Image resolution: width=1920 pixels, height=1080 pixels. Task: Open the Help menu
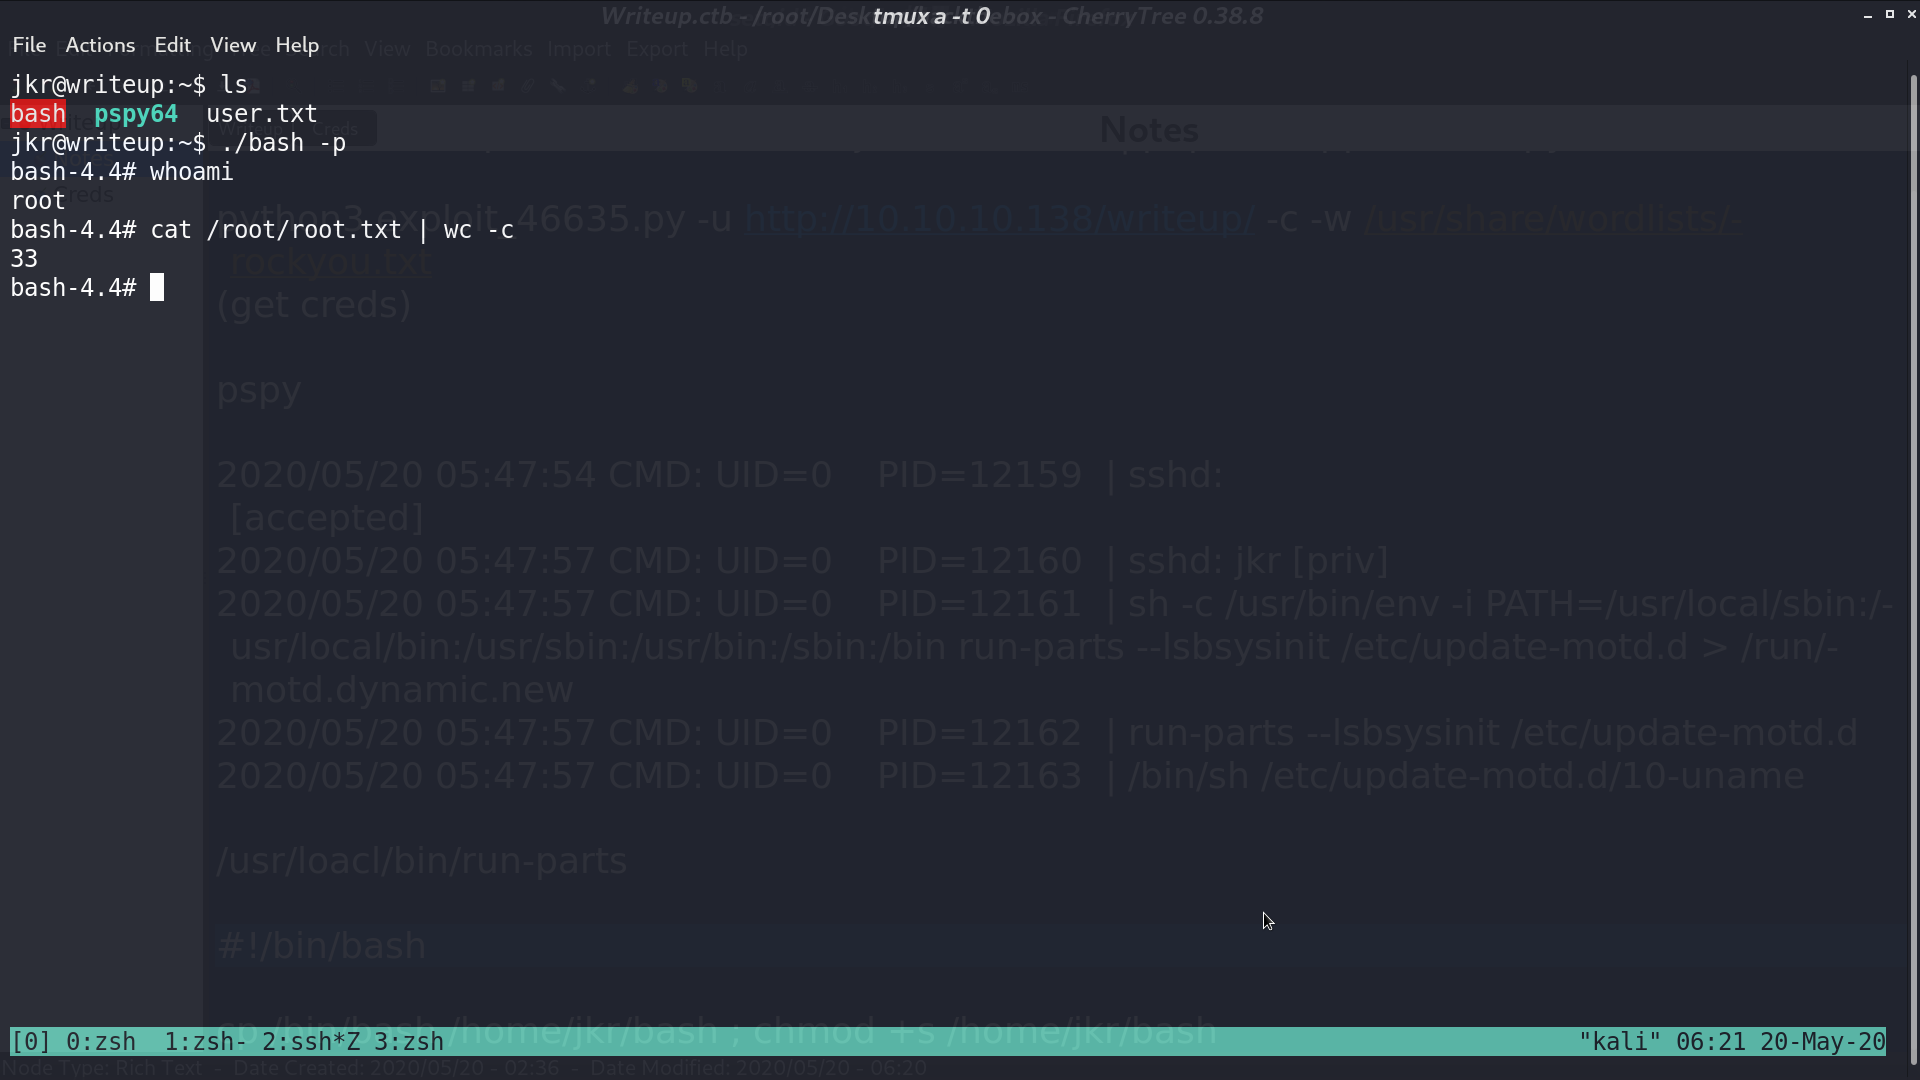[297, 45]
